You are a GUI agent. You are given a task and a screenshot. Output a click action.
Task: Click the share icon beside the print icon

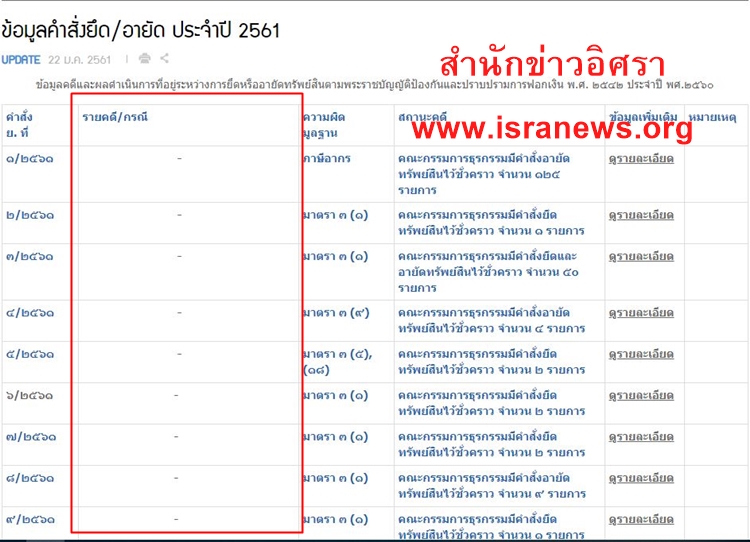164,59
